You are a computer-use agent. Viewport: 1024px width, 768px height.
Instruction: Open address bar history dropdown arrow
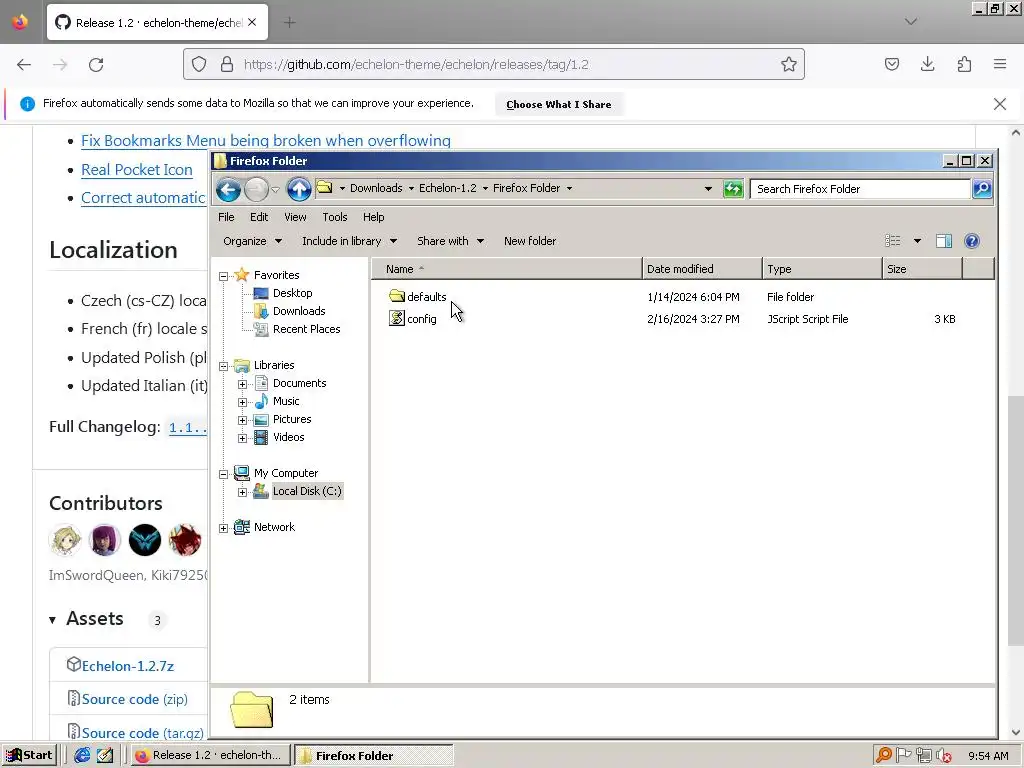pos(708,189)
